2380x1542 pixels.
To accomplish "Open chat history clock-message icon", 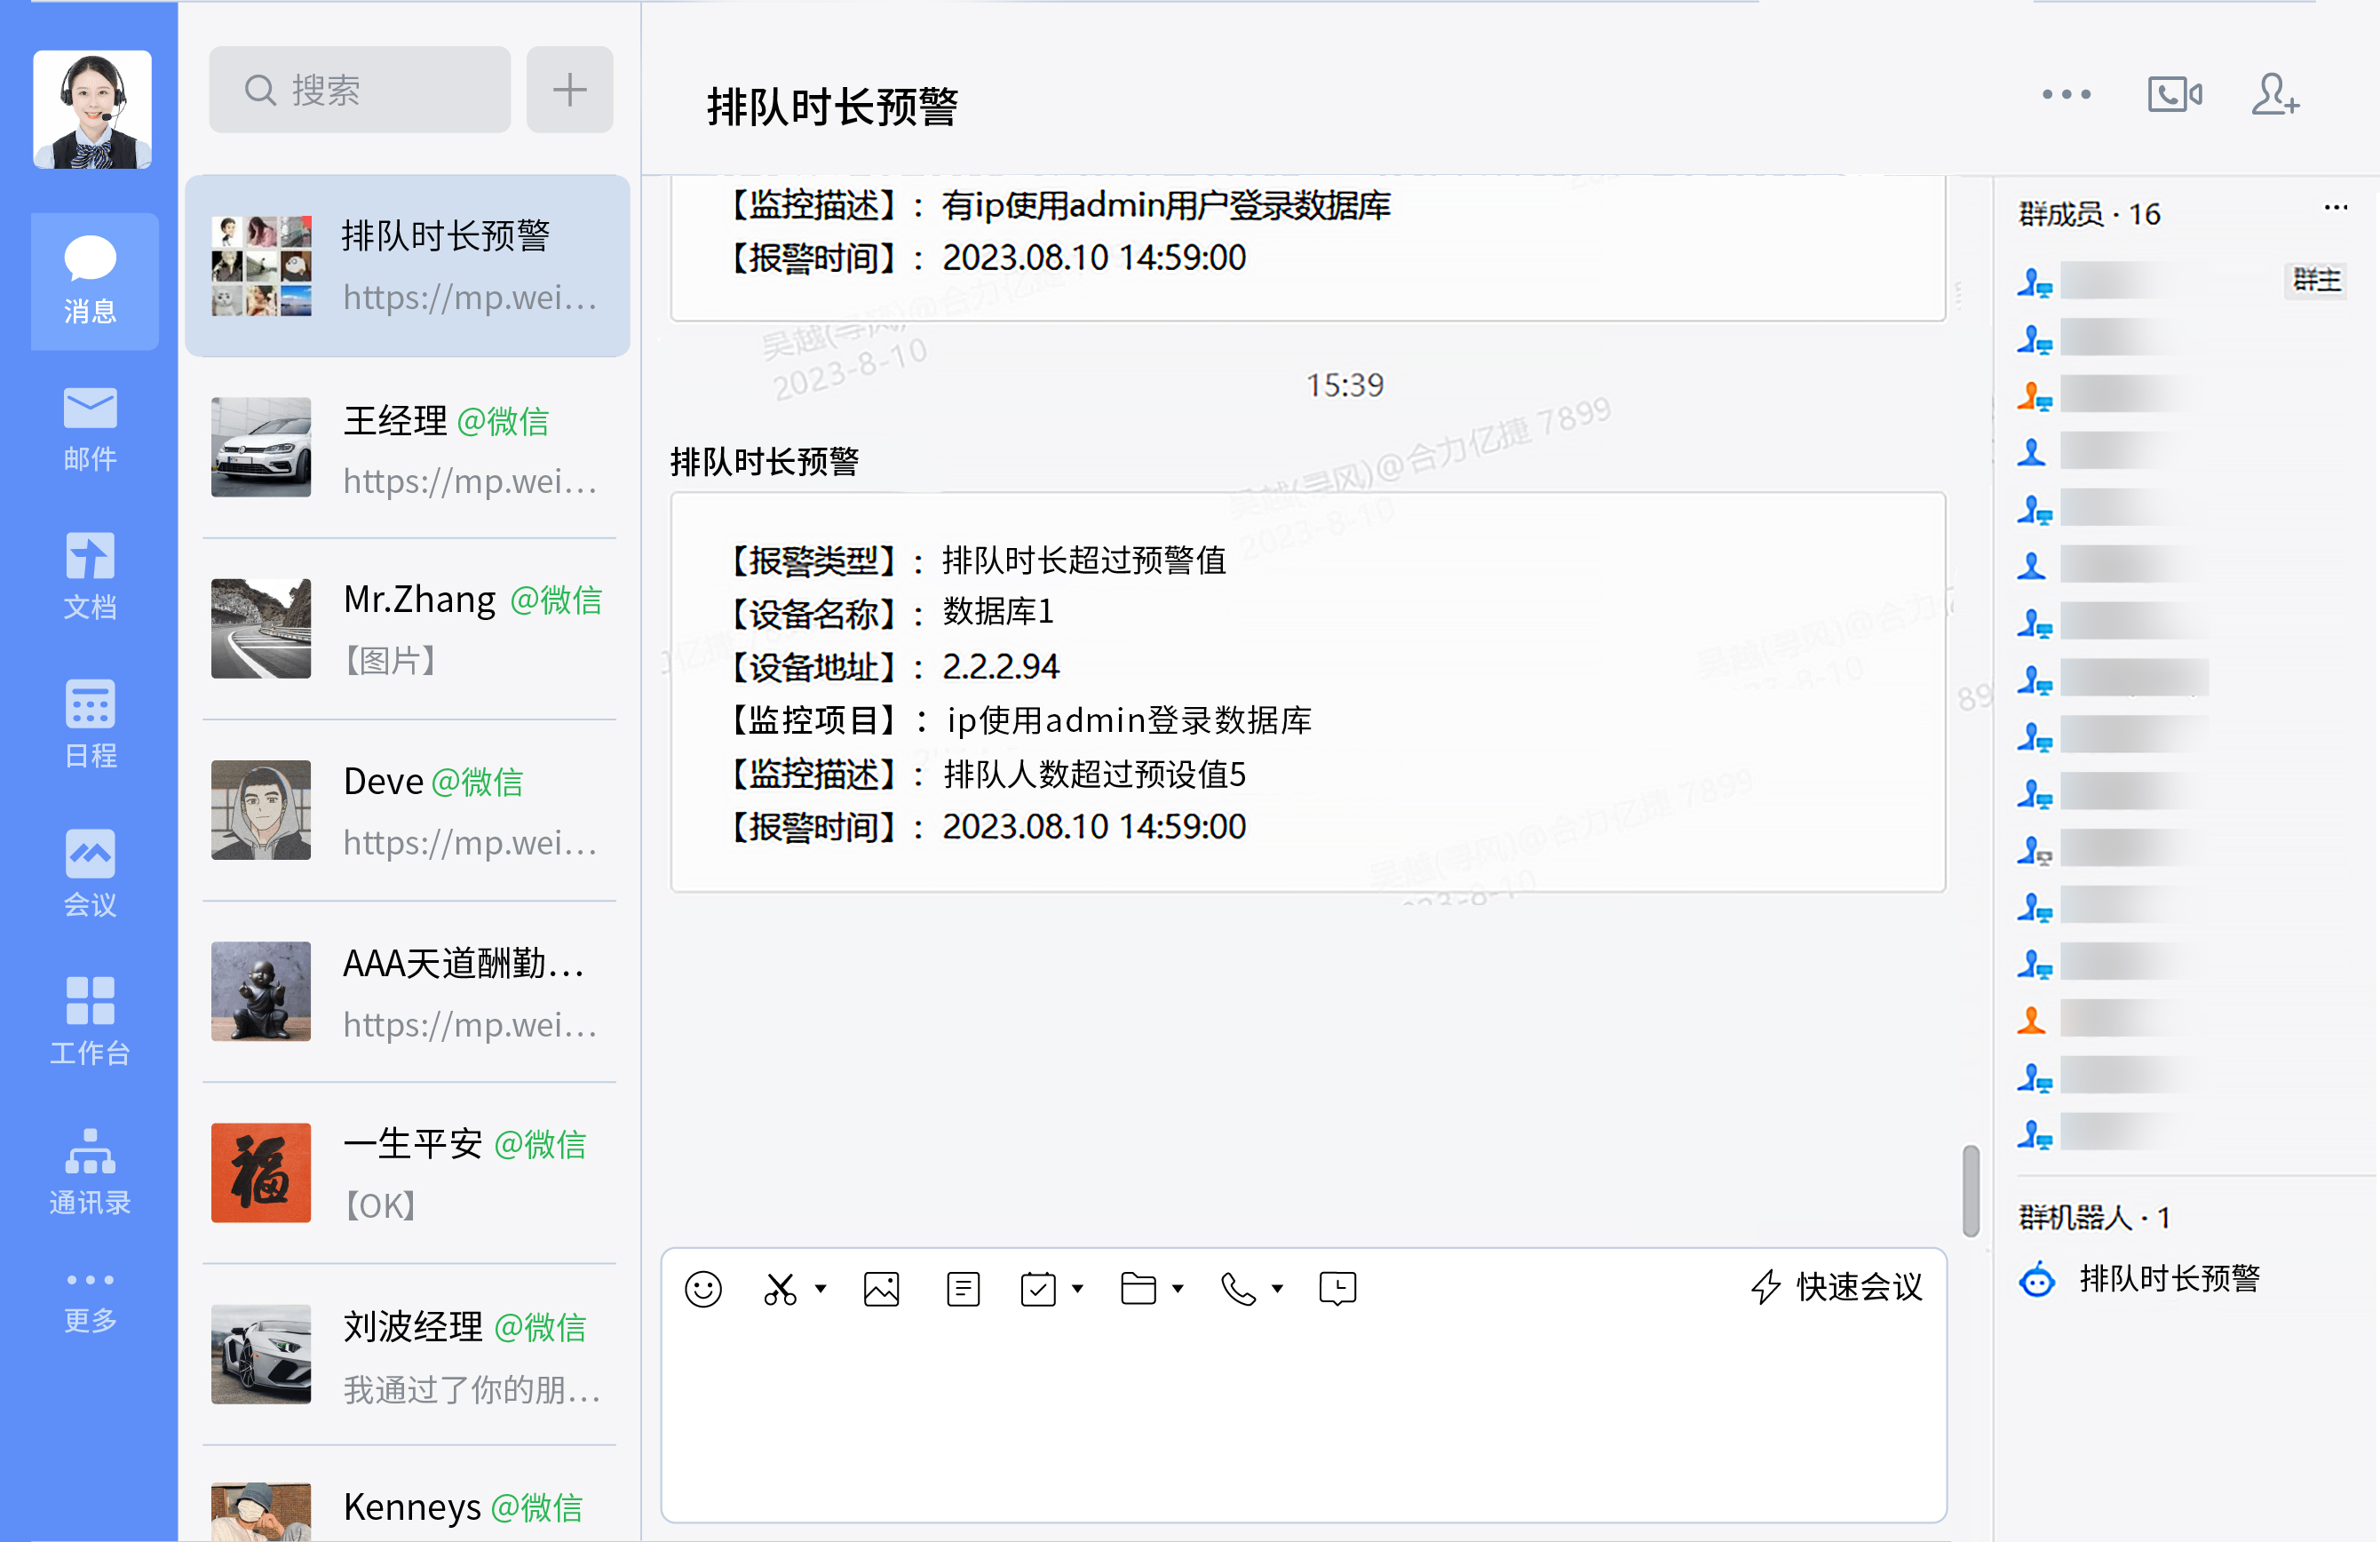I will [x=1338, y=1288].
